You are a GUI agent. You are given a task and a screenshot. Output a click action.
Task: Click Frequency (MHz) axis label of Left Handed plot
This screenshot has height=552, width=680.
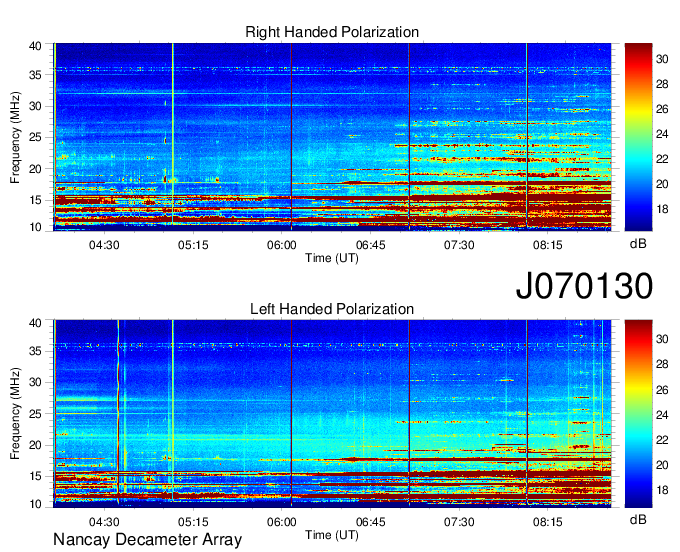coord(15,414)
